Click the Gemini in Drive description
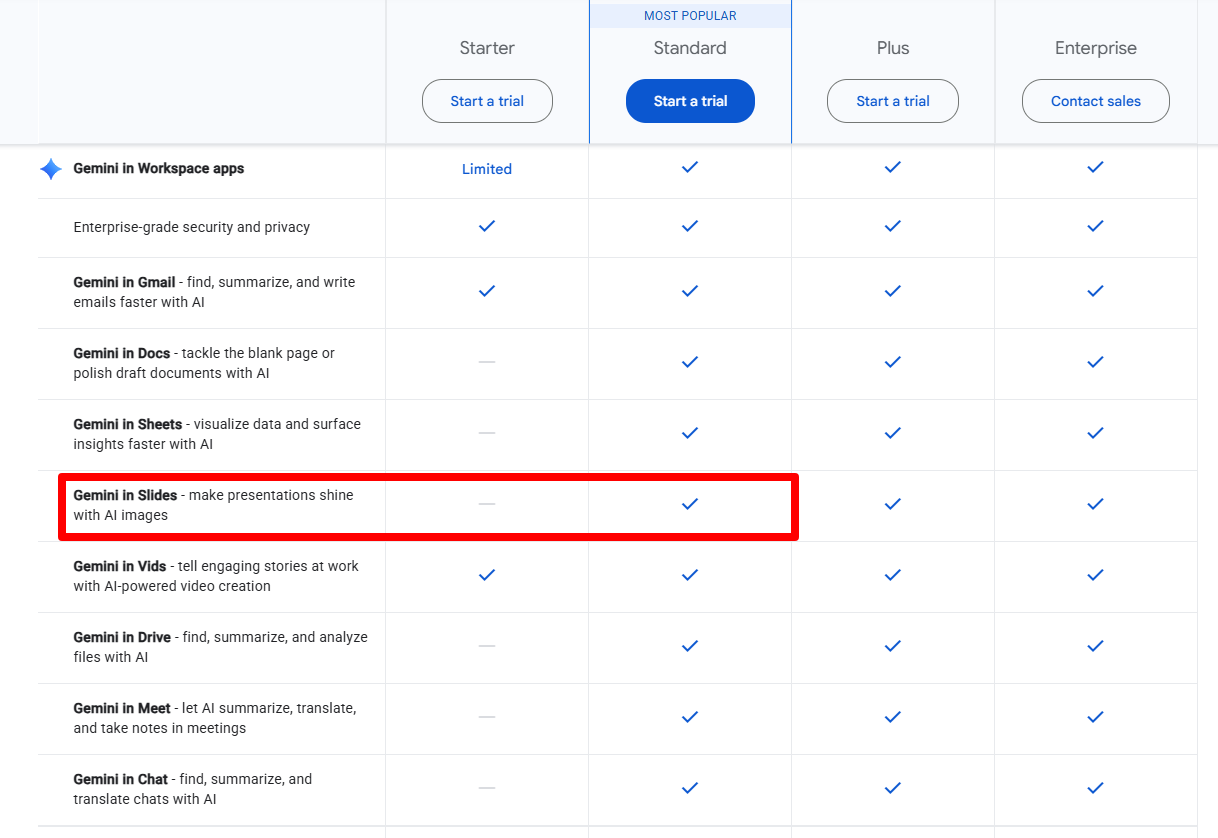The width and height of the screenshot is (1218, 838). pyautogui.click(x=220, y=647)
